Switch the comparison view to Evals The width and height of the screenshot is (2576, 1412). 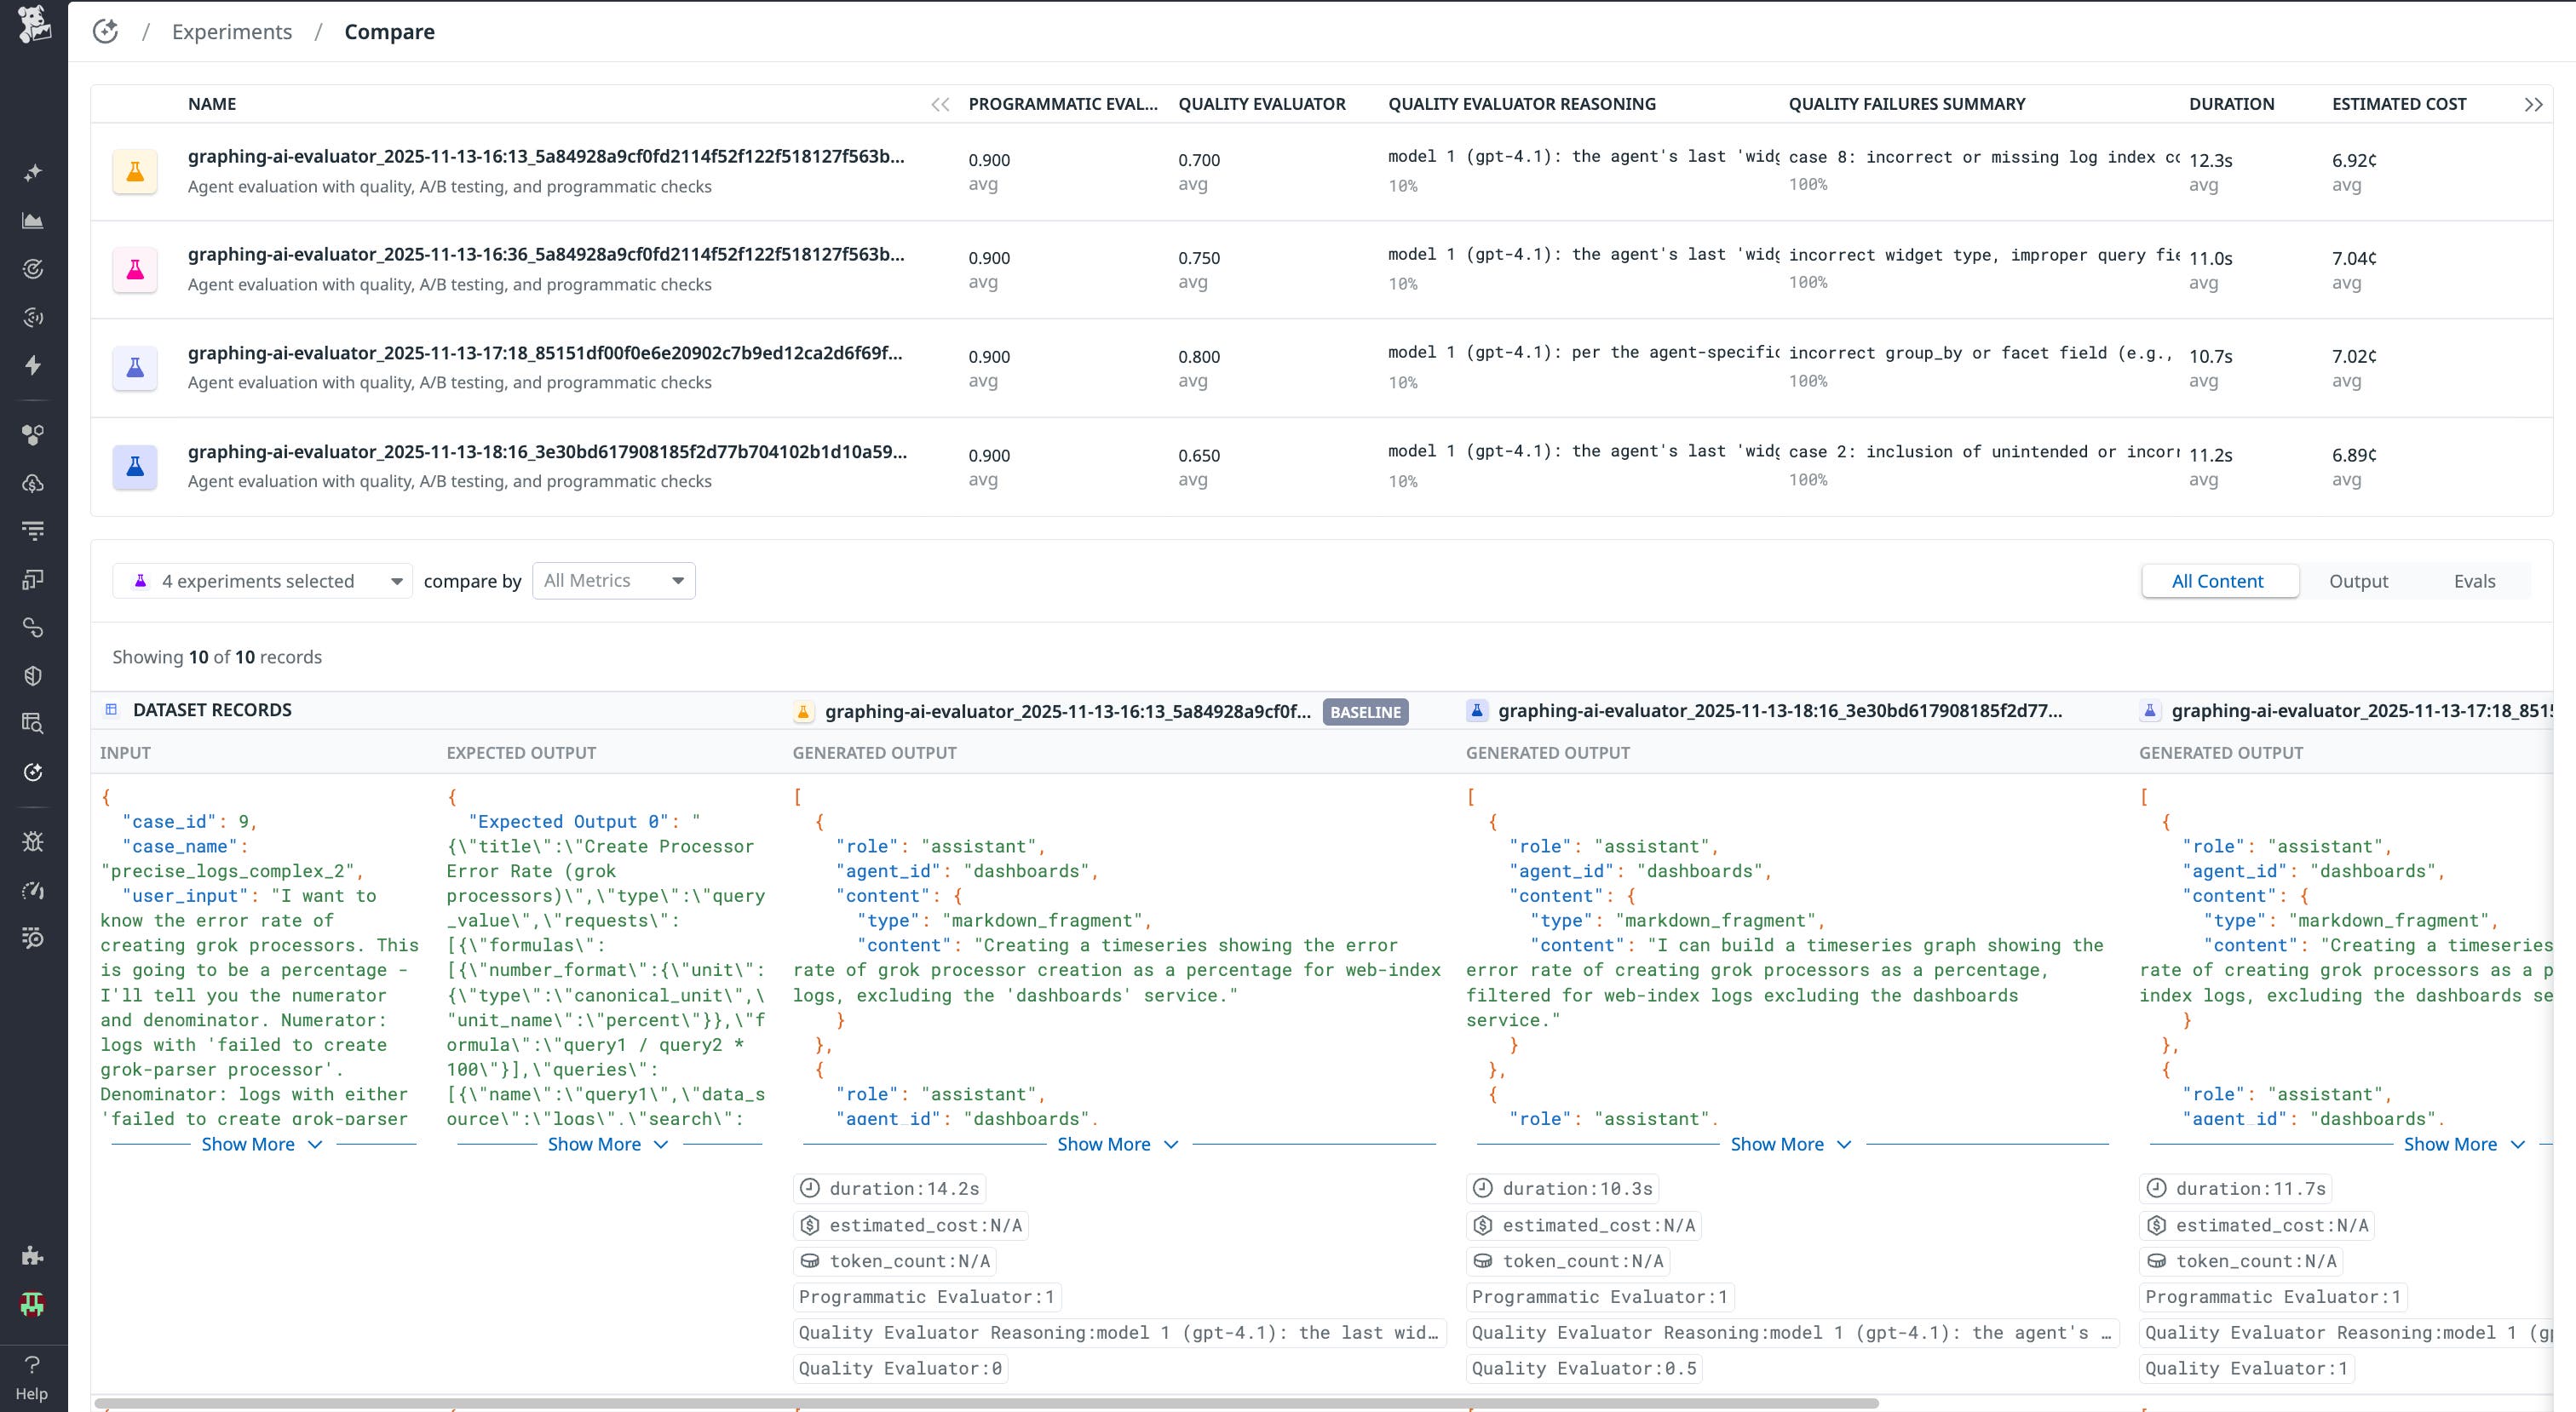2475,580
